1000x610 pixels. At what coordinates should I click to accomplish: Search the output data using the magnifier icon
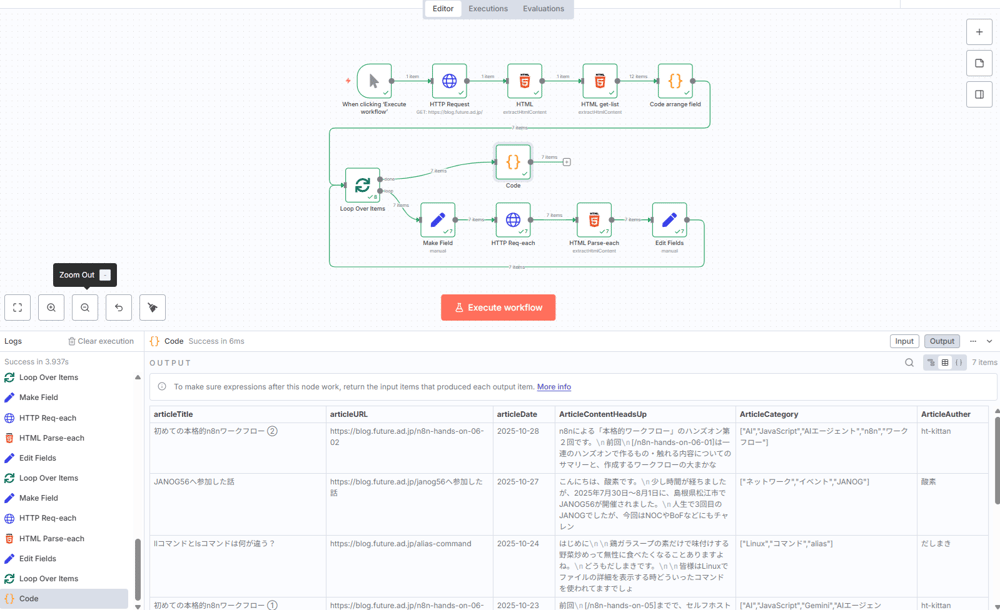click(909, 363)
